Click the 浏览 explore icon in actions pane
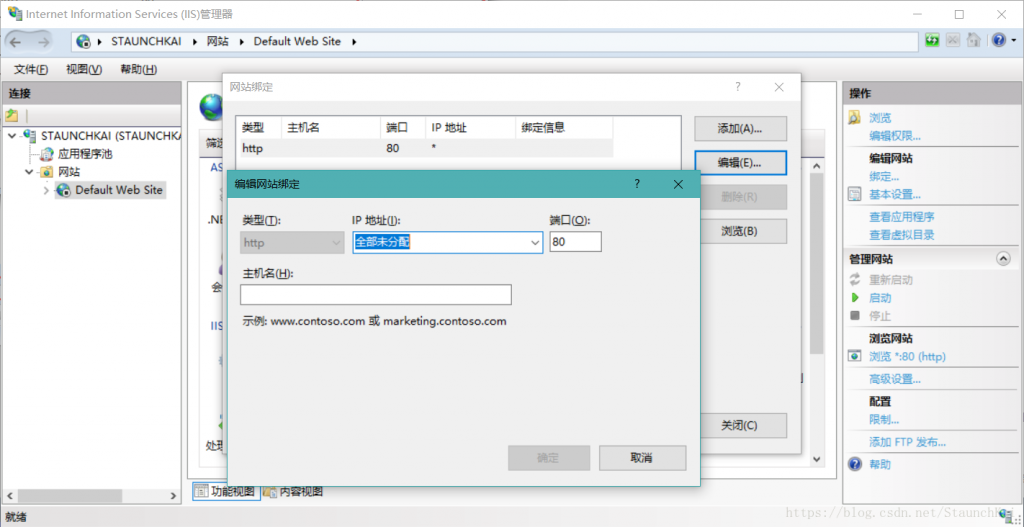Image resolution: width=1024 pixels, height=527 pixels. coord(855,117)
